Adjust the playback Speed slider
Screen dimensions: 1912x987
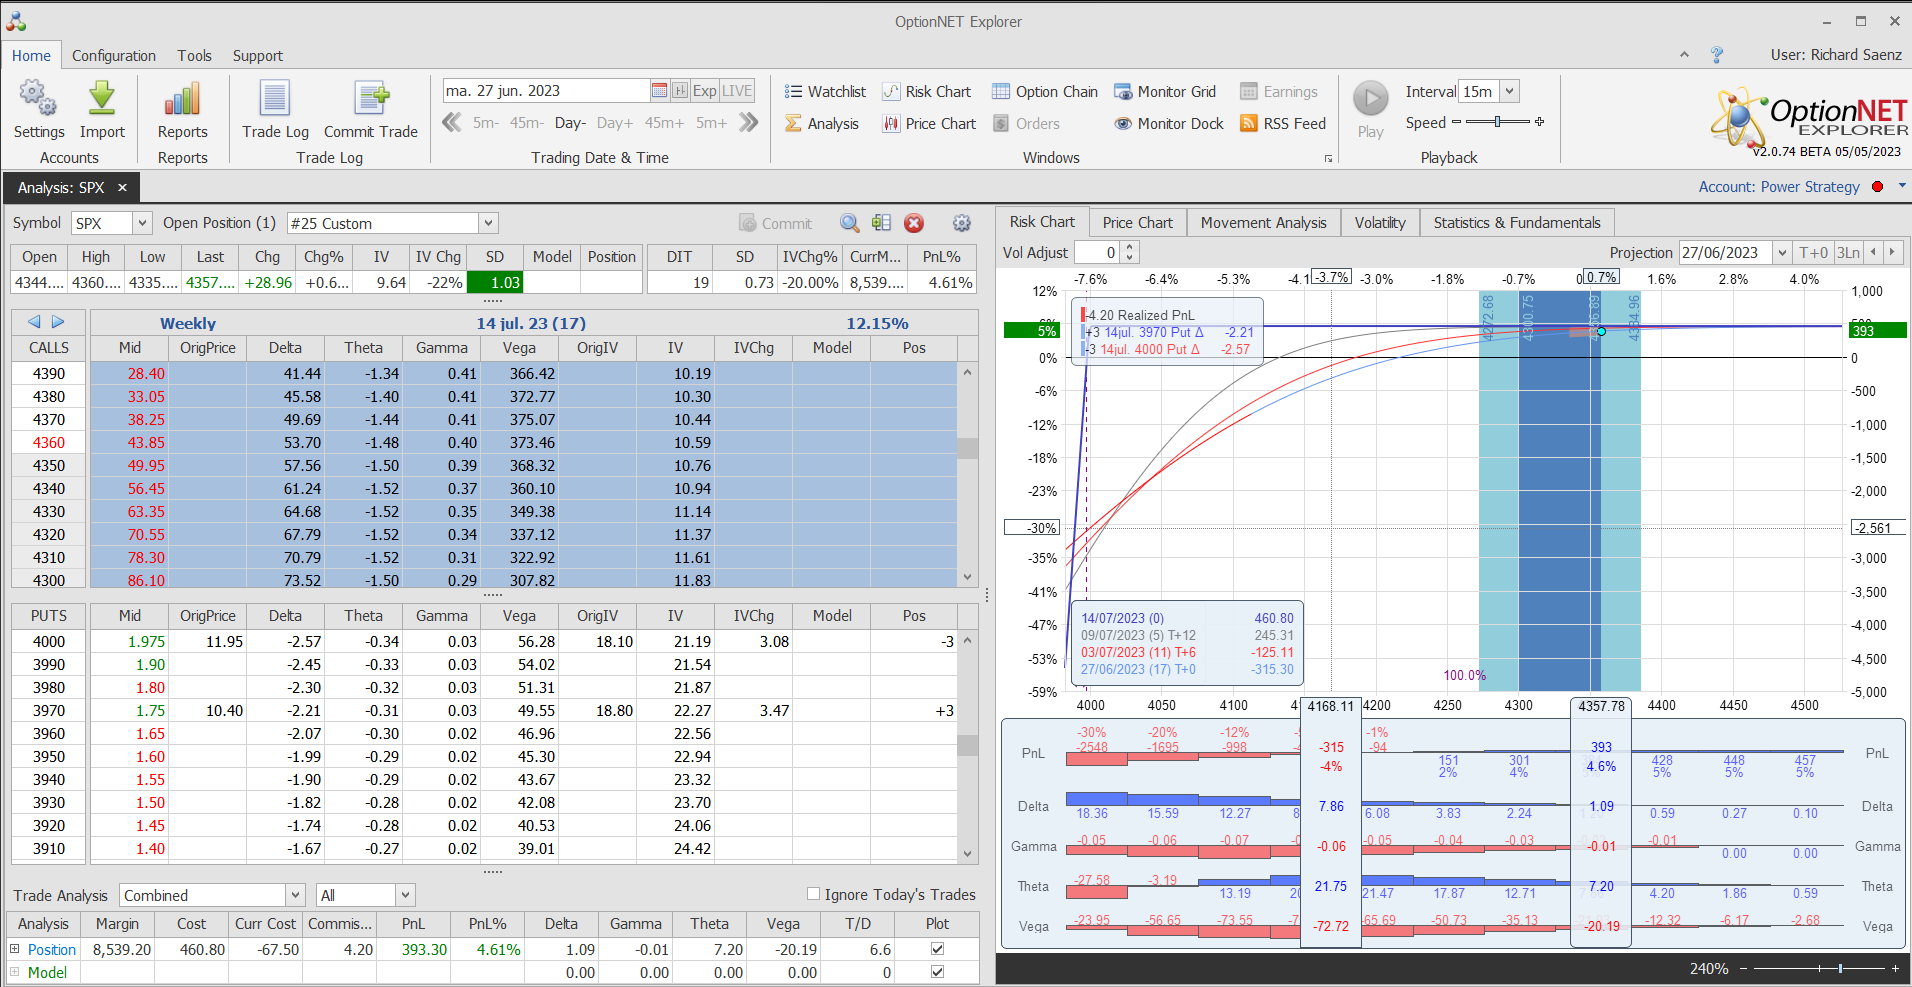(x=1497, y=122)
